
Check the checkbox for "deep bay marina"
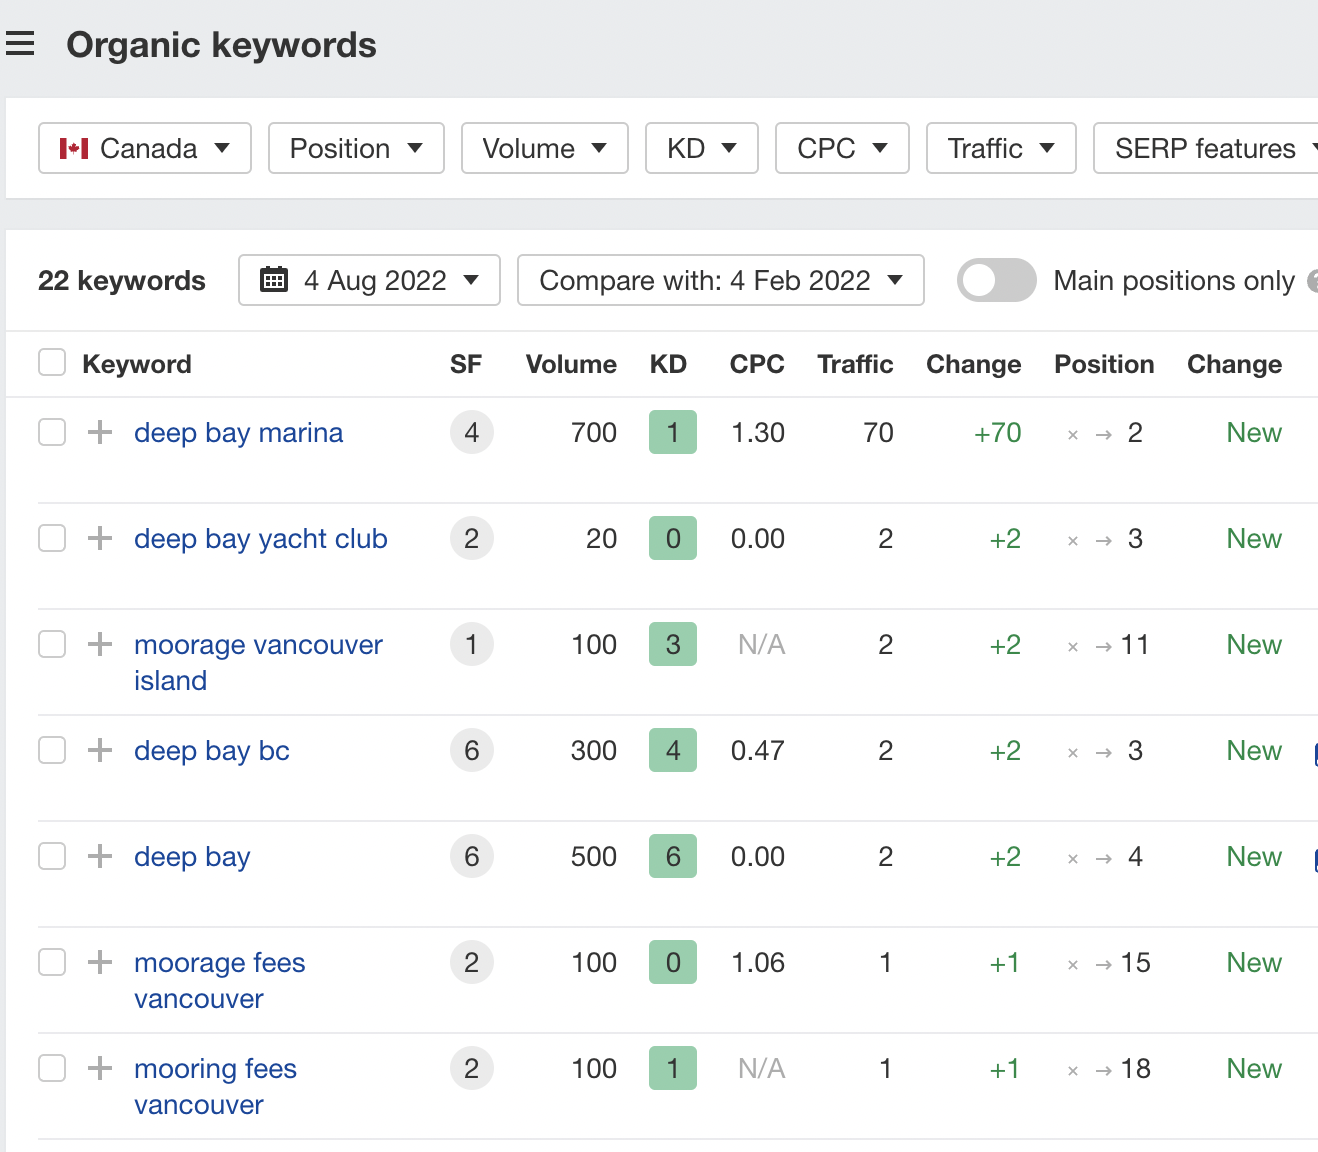[51, 432]
